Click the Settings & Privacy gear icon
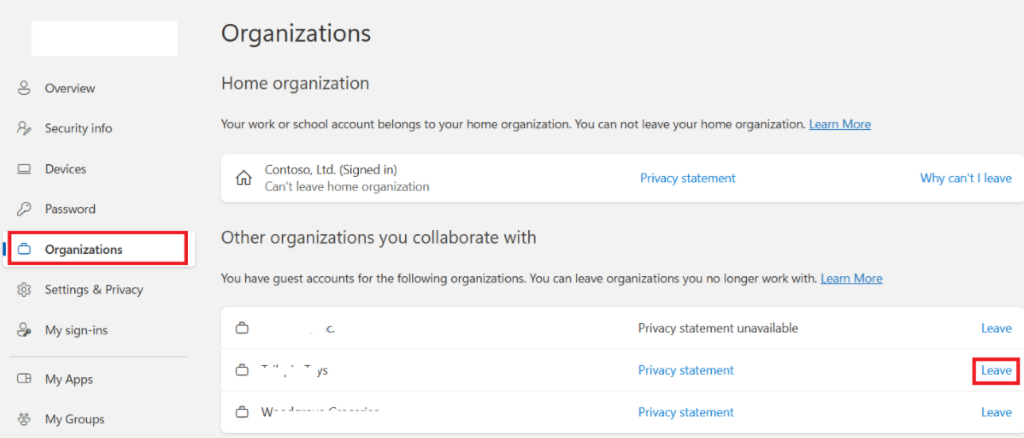 pyautogui.click(x=24, y=290)
